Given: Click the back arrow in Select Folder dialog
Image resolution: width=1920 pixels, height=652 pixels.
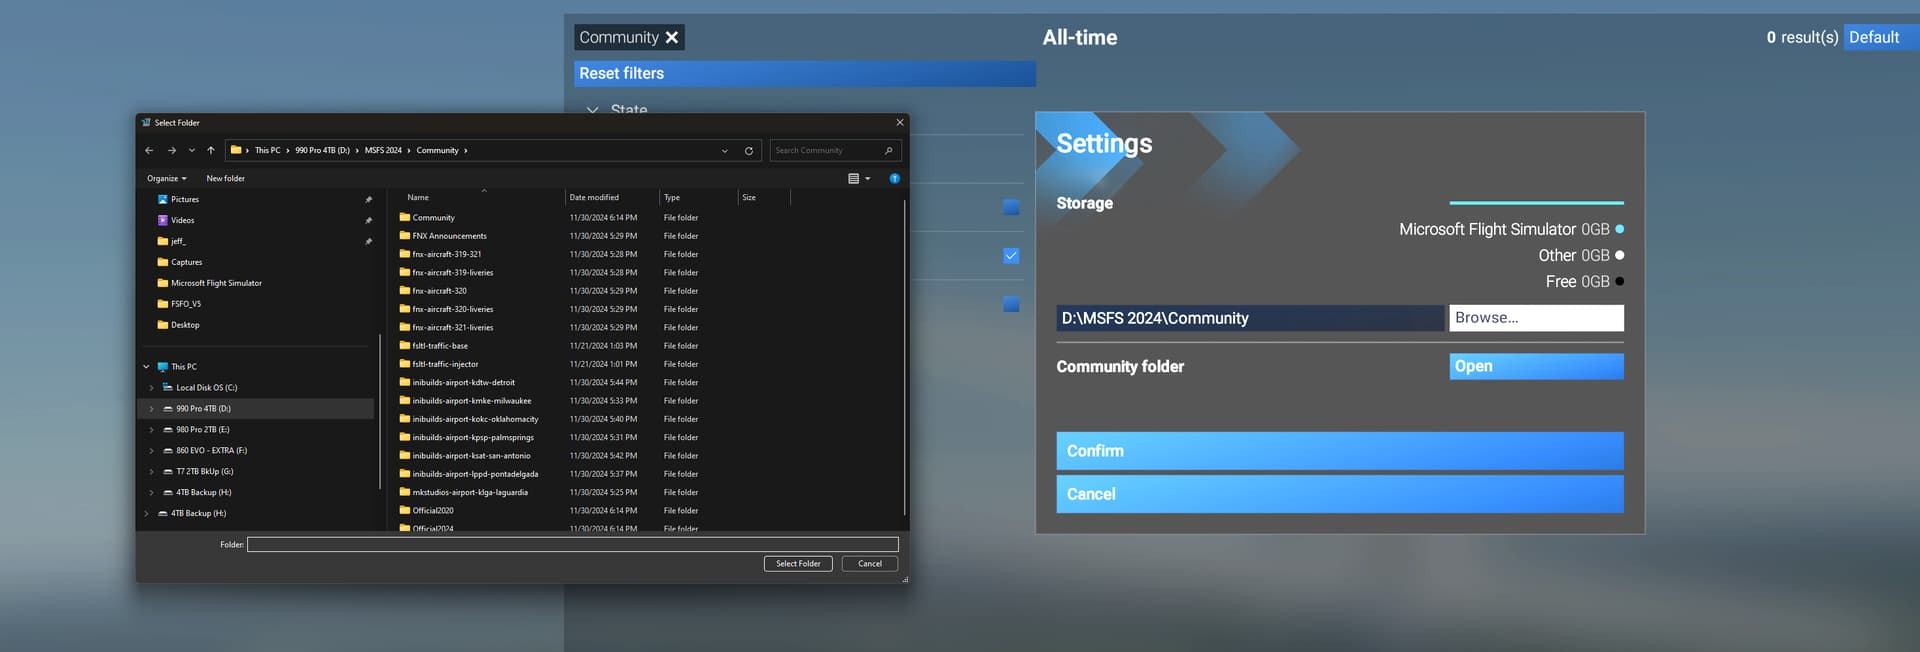Looking at the screenshot, I should 149,151.
